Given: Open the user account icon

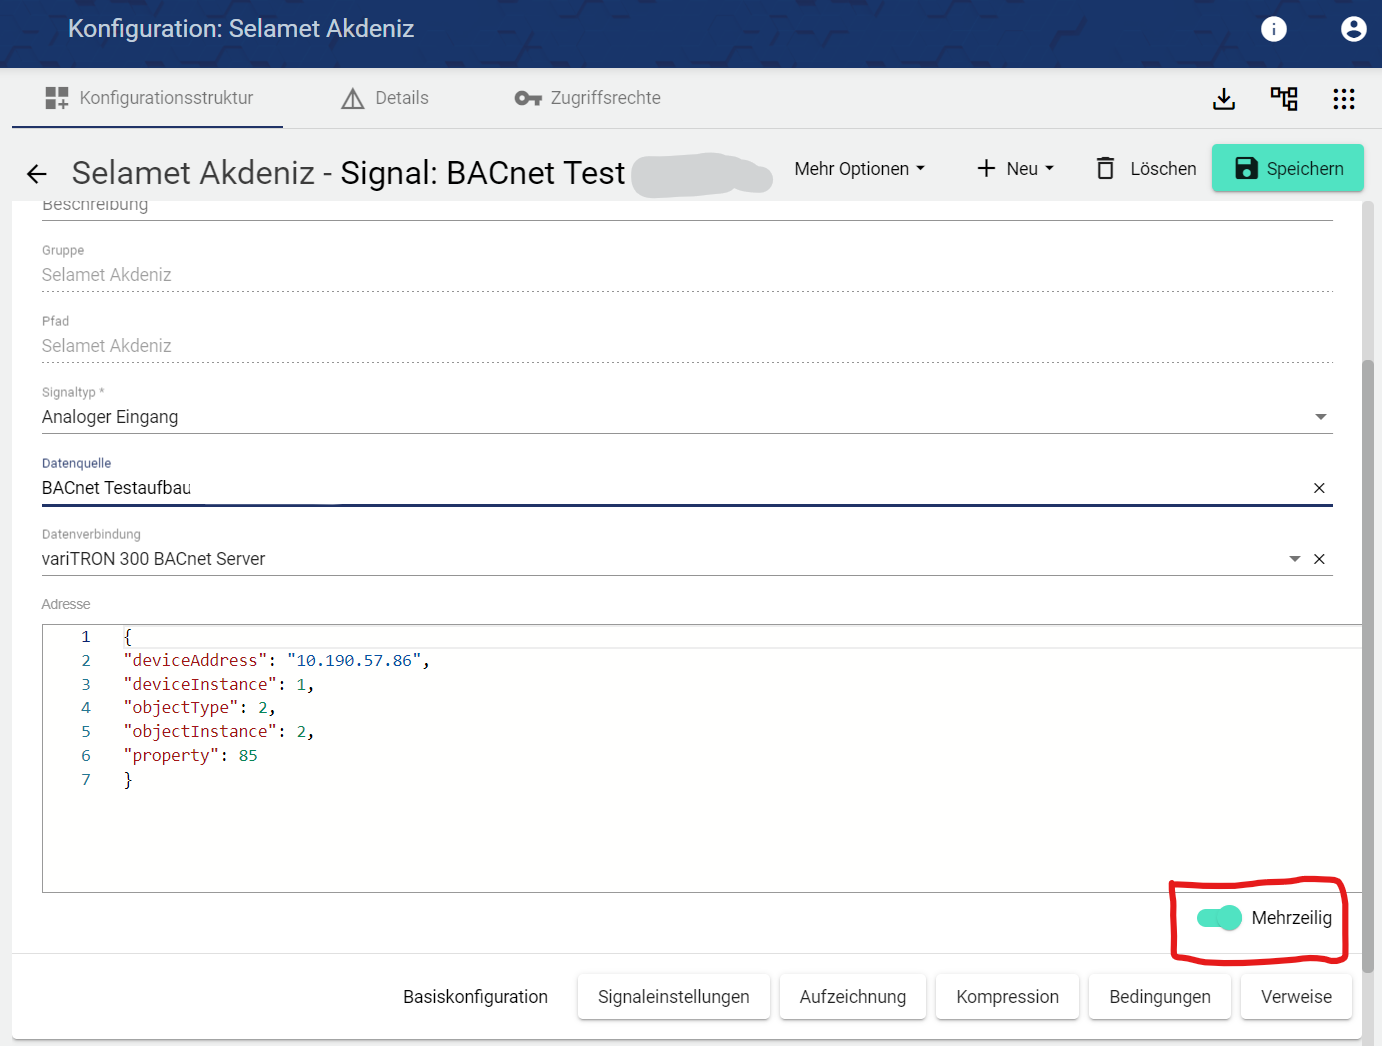Looking at the screenshot, I should pos(1353,29).
